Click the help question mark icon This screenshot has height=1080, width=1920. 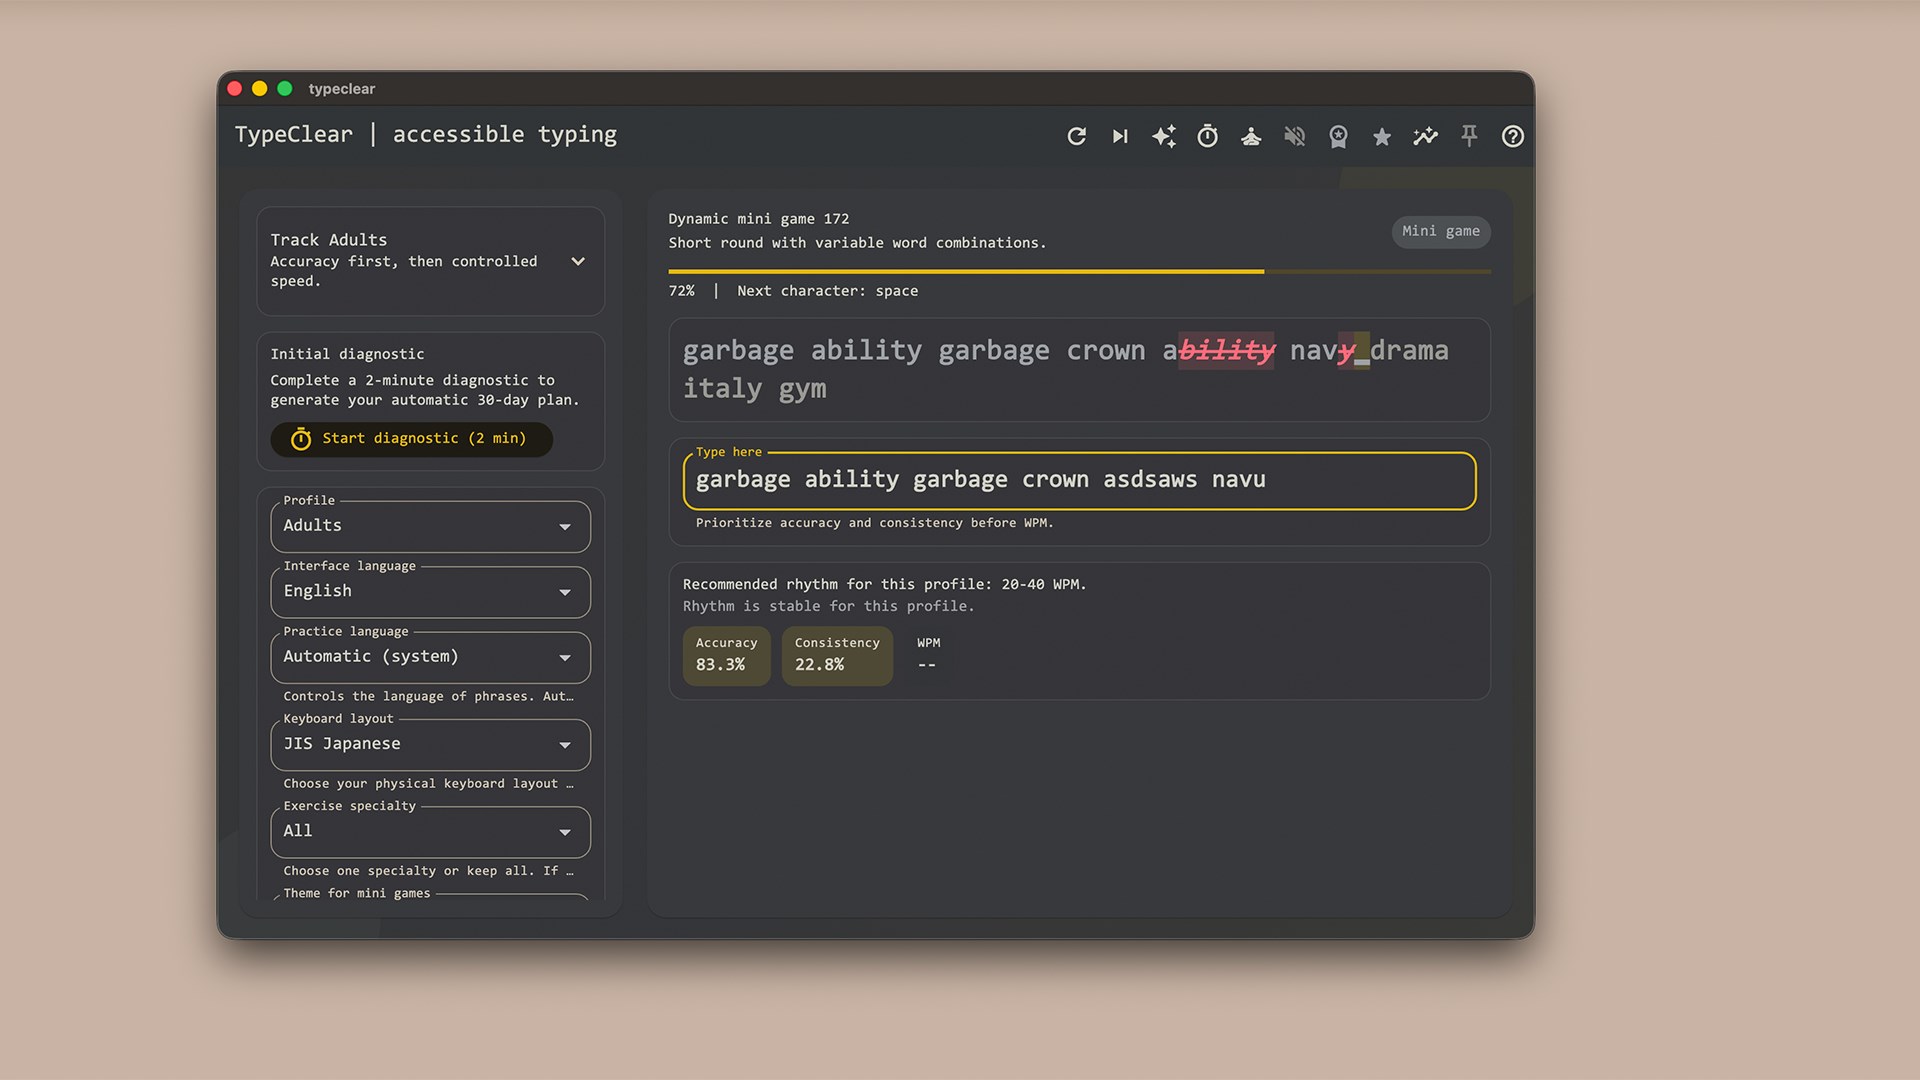[1512, 136]
